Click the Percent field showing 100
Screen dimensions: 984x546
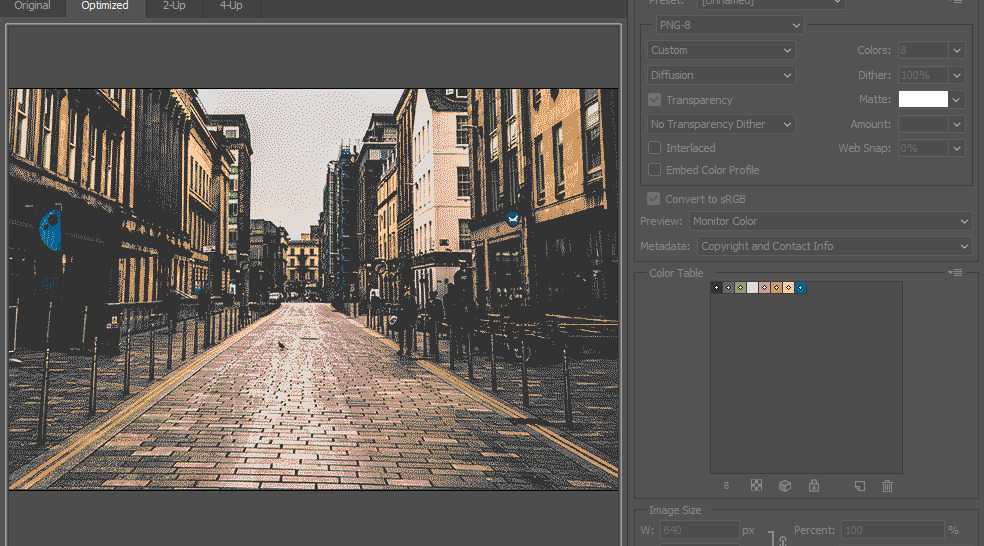[892, 530]
